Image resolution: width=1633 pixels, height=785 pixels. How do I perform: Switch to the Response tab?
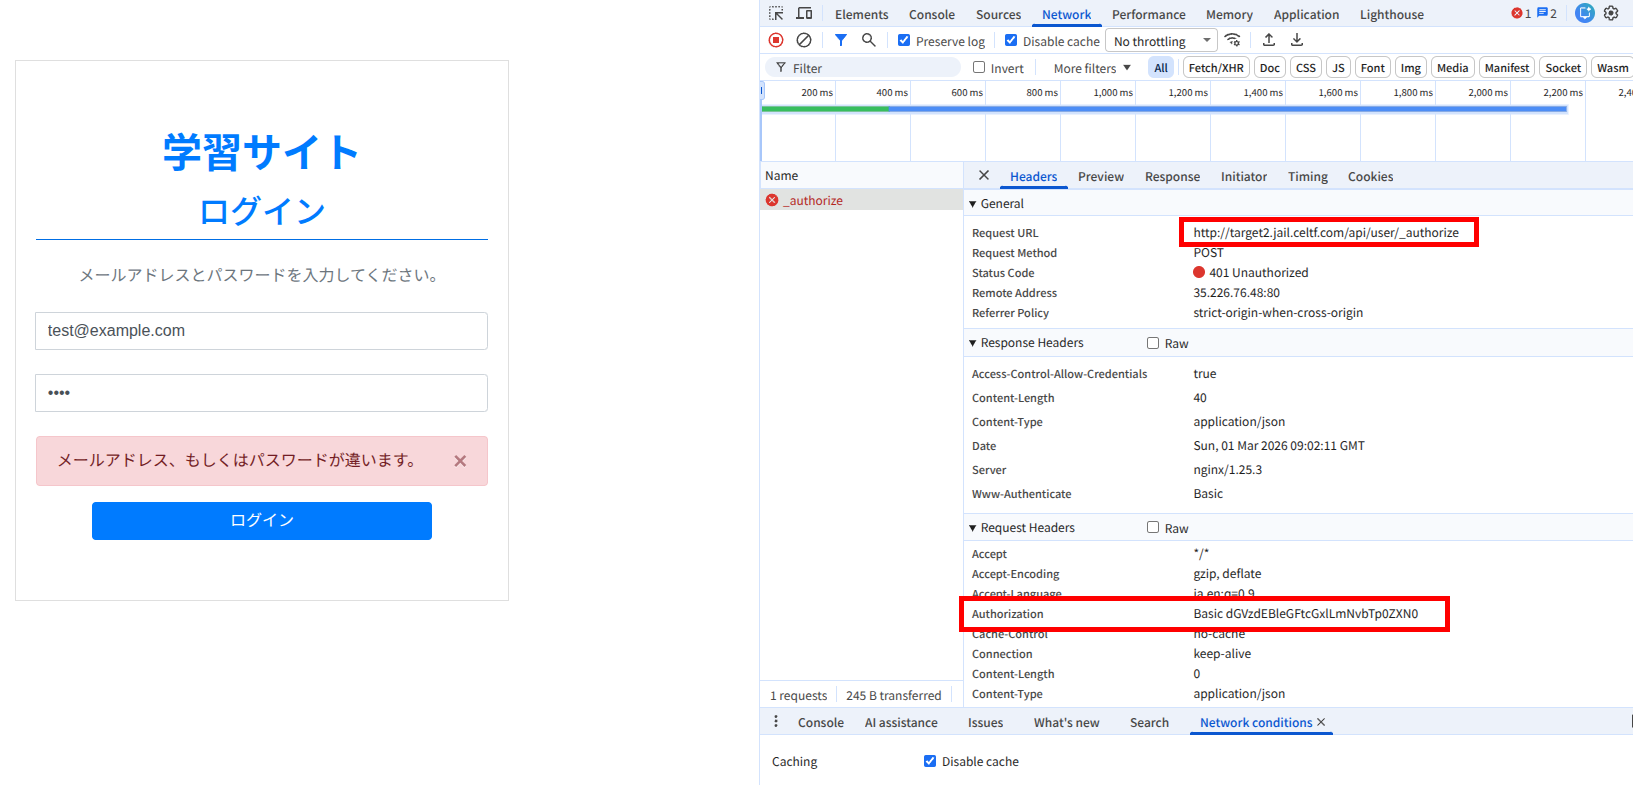[x=1172, y=177]
